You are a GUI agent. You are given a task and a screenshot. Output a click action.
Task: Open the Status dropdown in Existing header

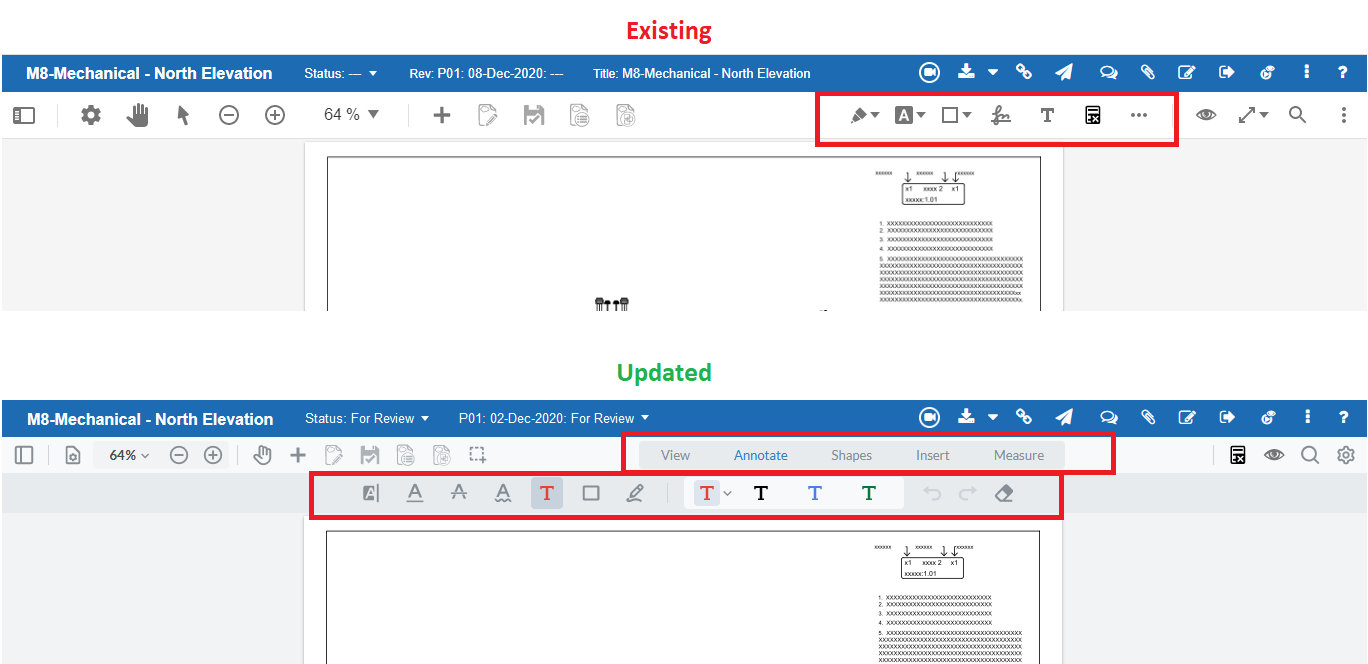pos(340,73)
